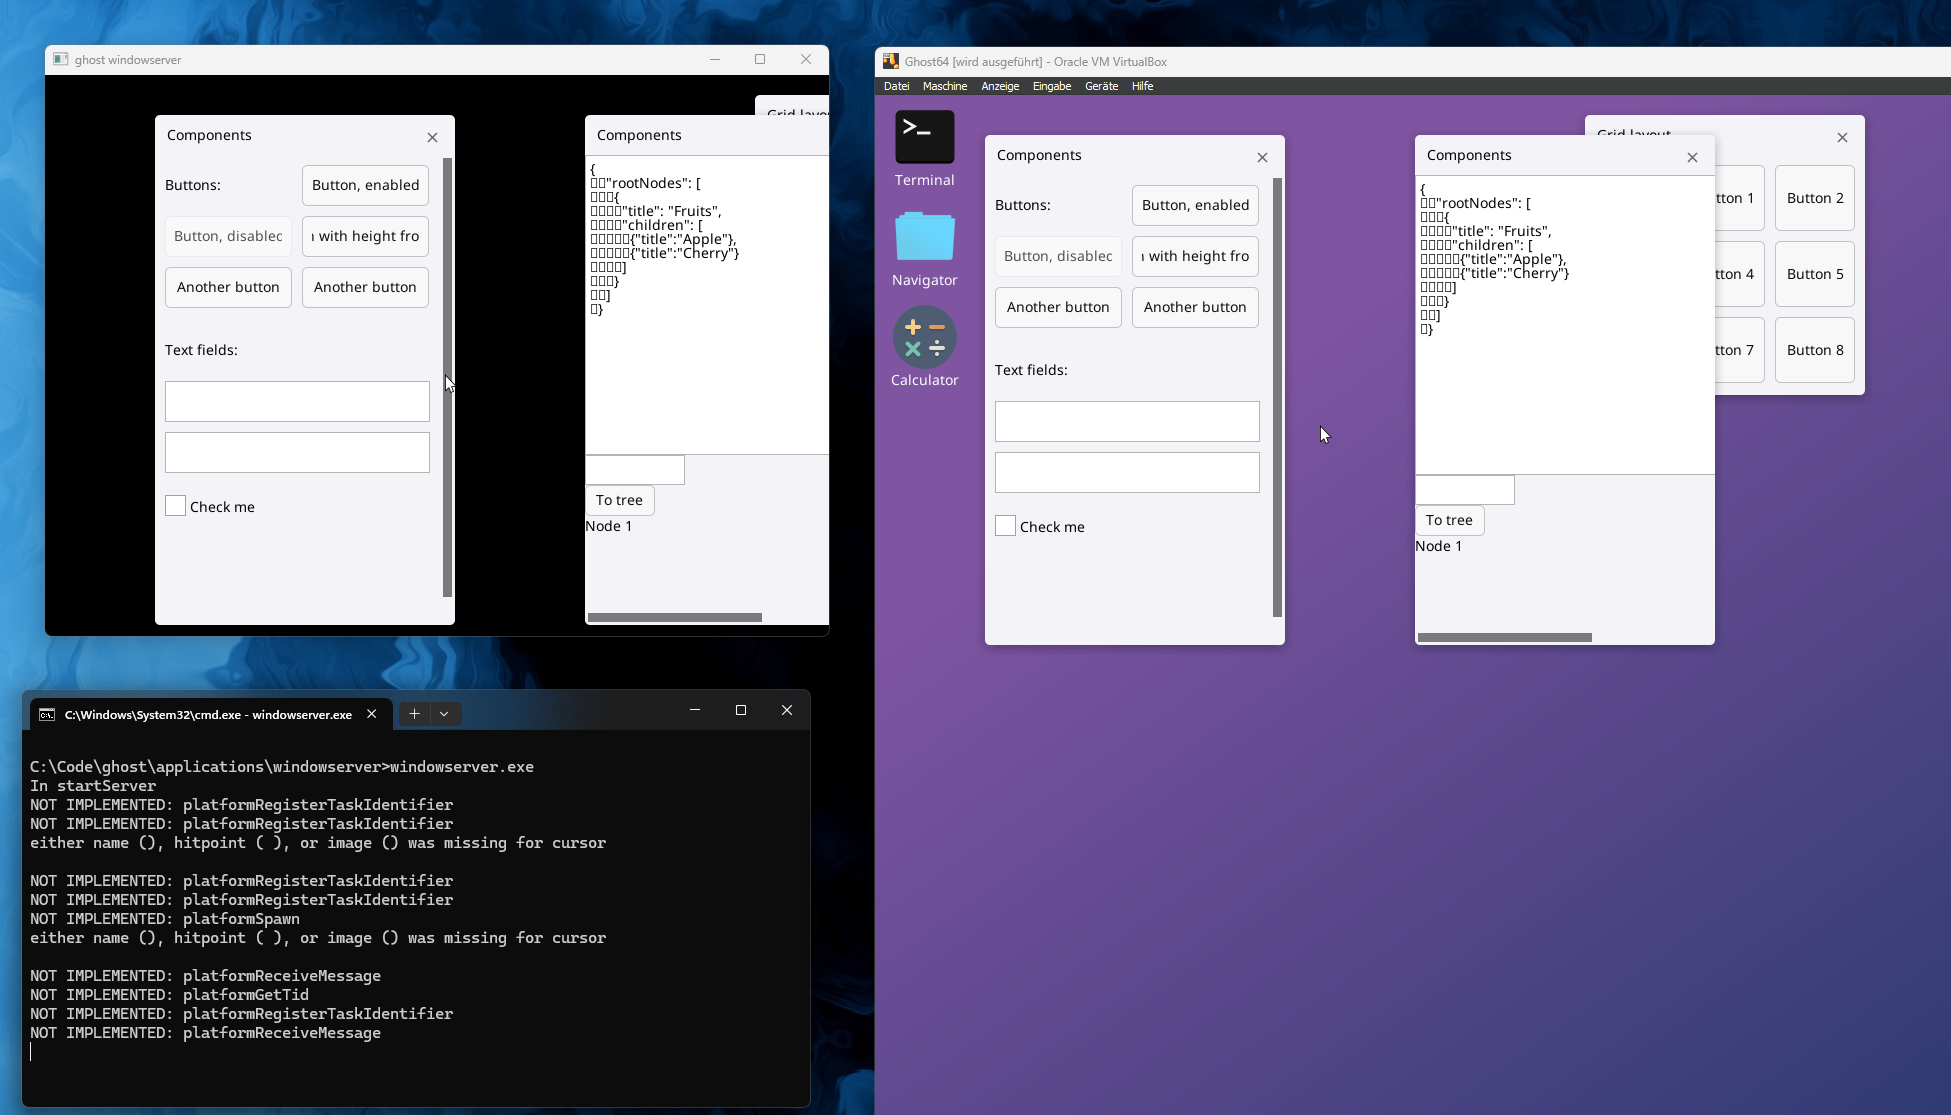Open the terminal tab dropdown chevron
The image size is (1951, 1115).
(x=443, y=713)
